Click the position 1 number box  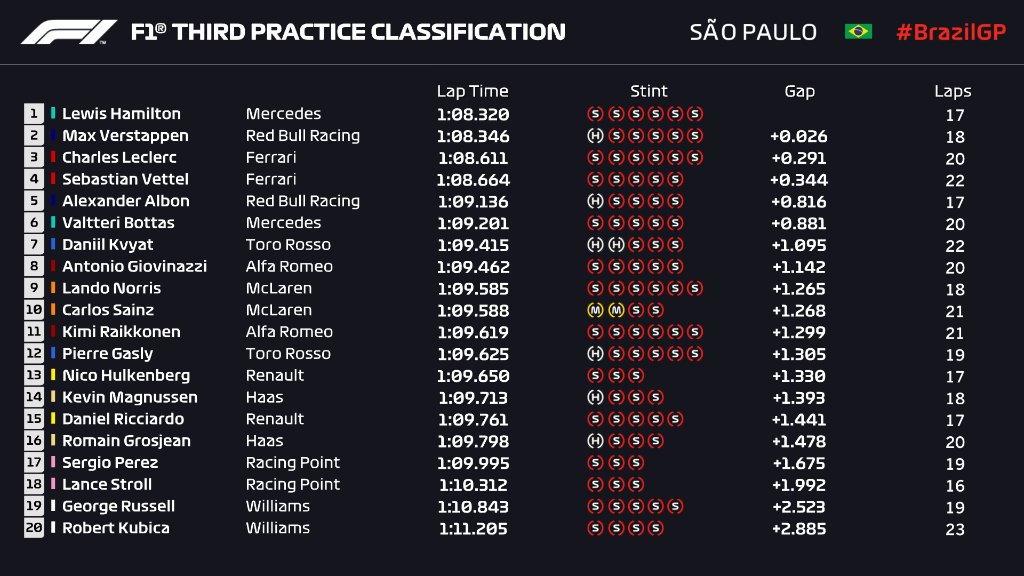(x=35, y=114)
